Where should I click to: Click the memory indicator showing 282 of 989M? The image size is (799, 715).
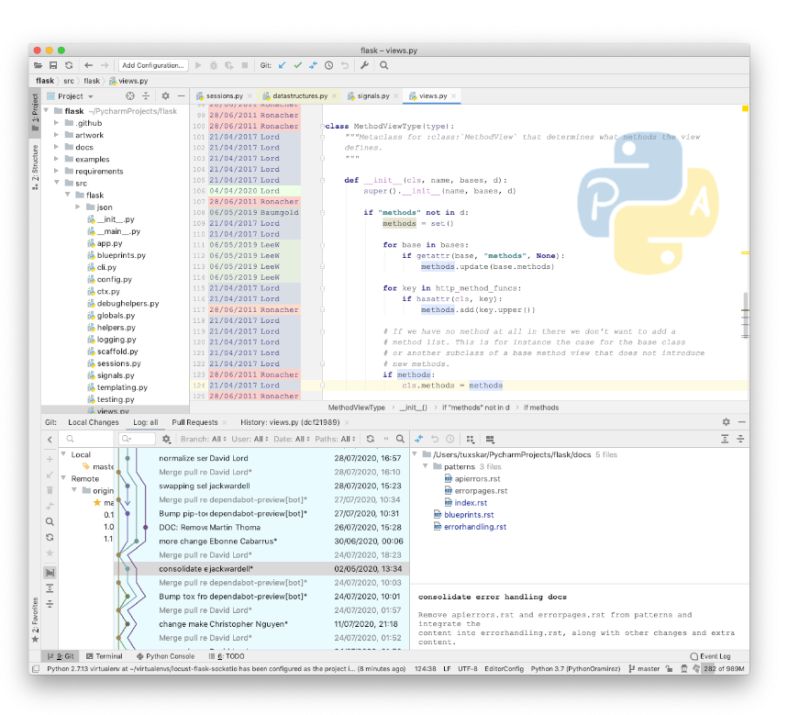(x=724, y=669)
